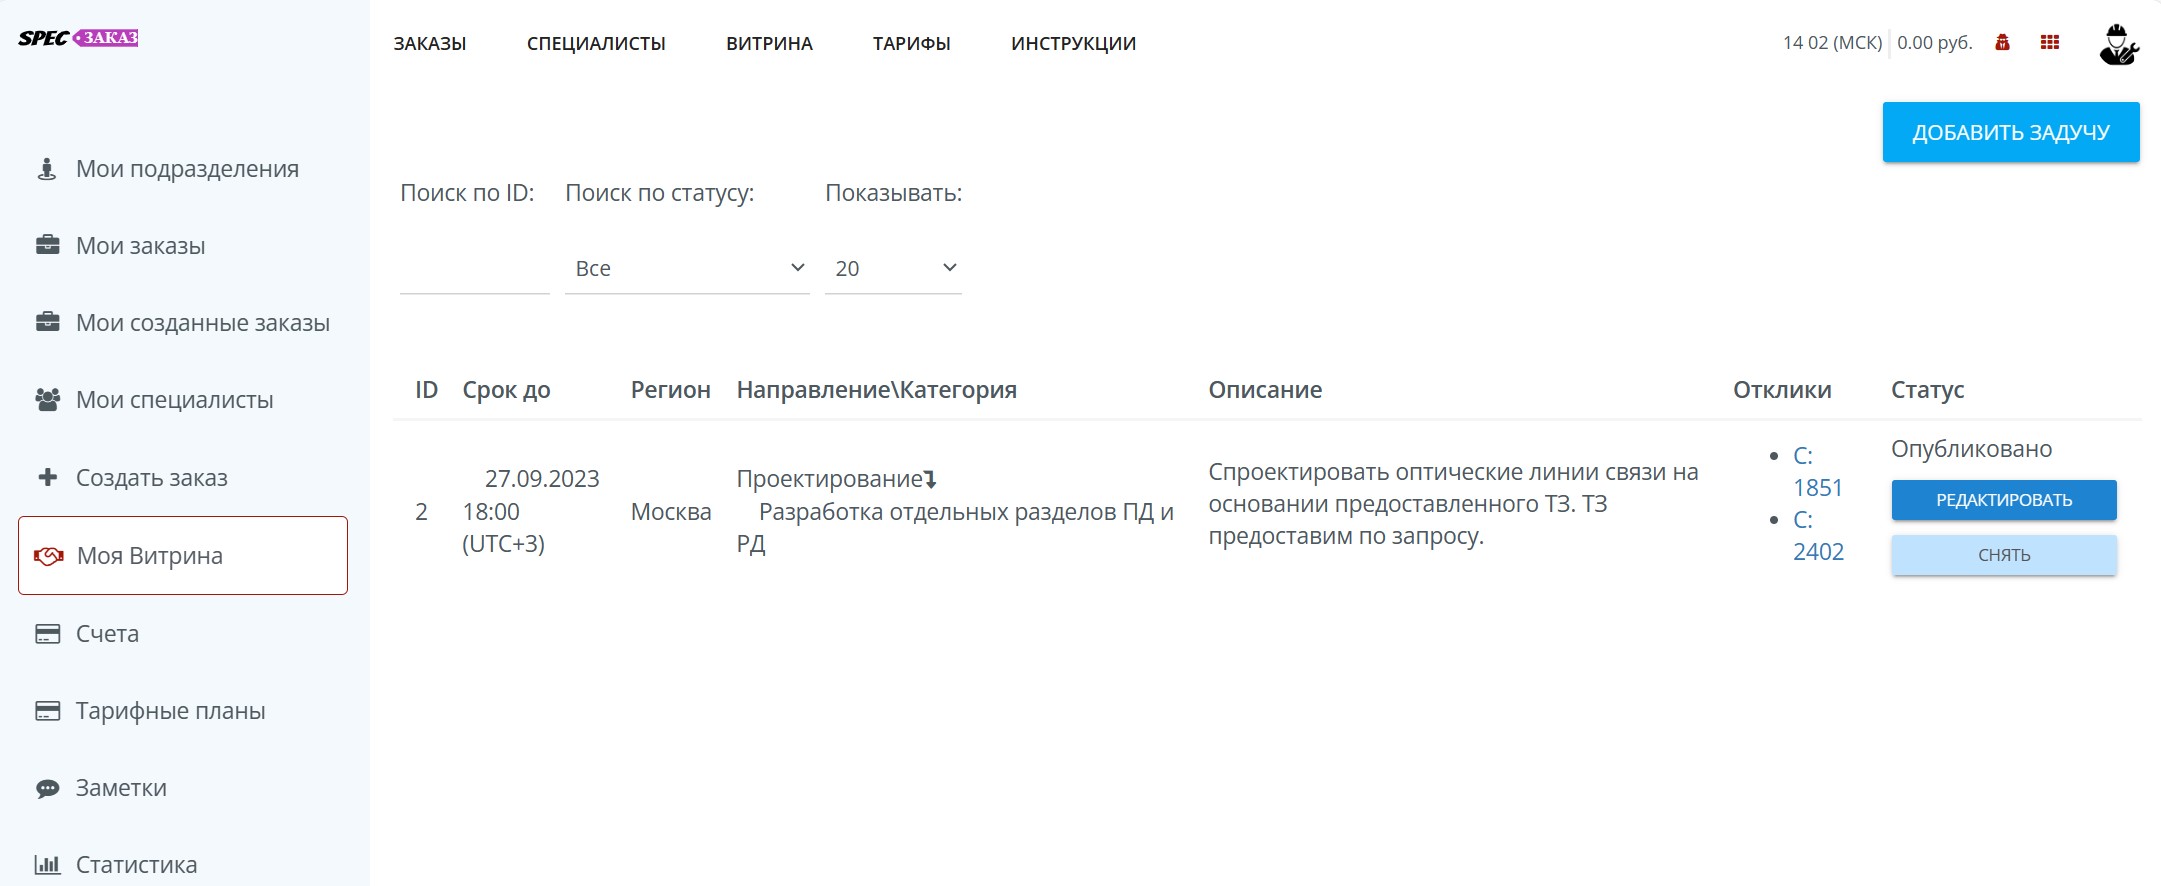
Task: Expand the Проектирование category arrow
Action: [930, 480]
